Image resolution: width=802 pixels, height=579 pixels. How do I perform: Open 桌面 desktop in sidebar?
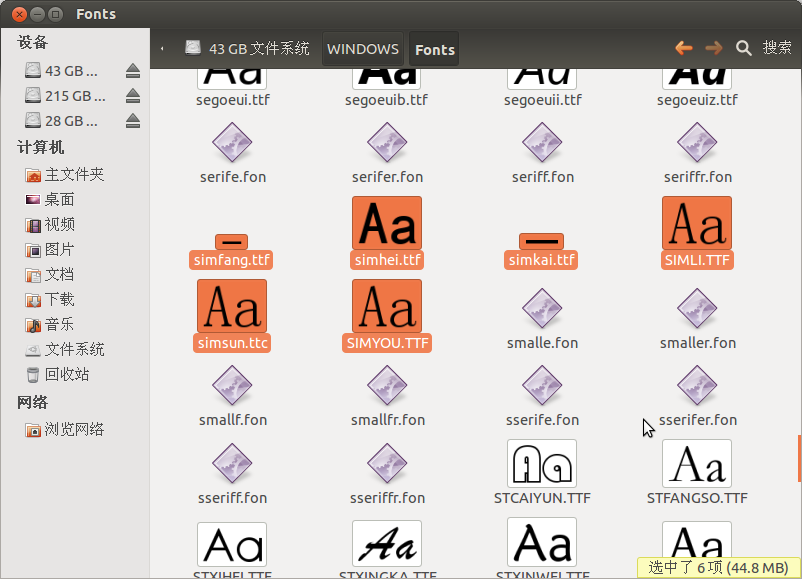[50, 199]
